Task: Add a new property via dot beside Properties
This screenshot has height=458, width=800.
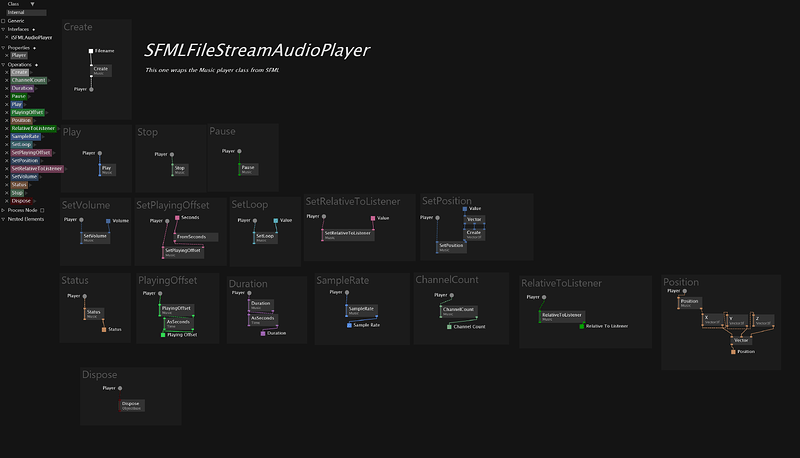Action: click(34, 48)
